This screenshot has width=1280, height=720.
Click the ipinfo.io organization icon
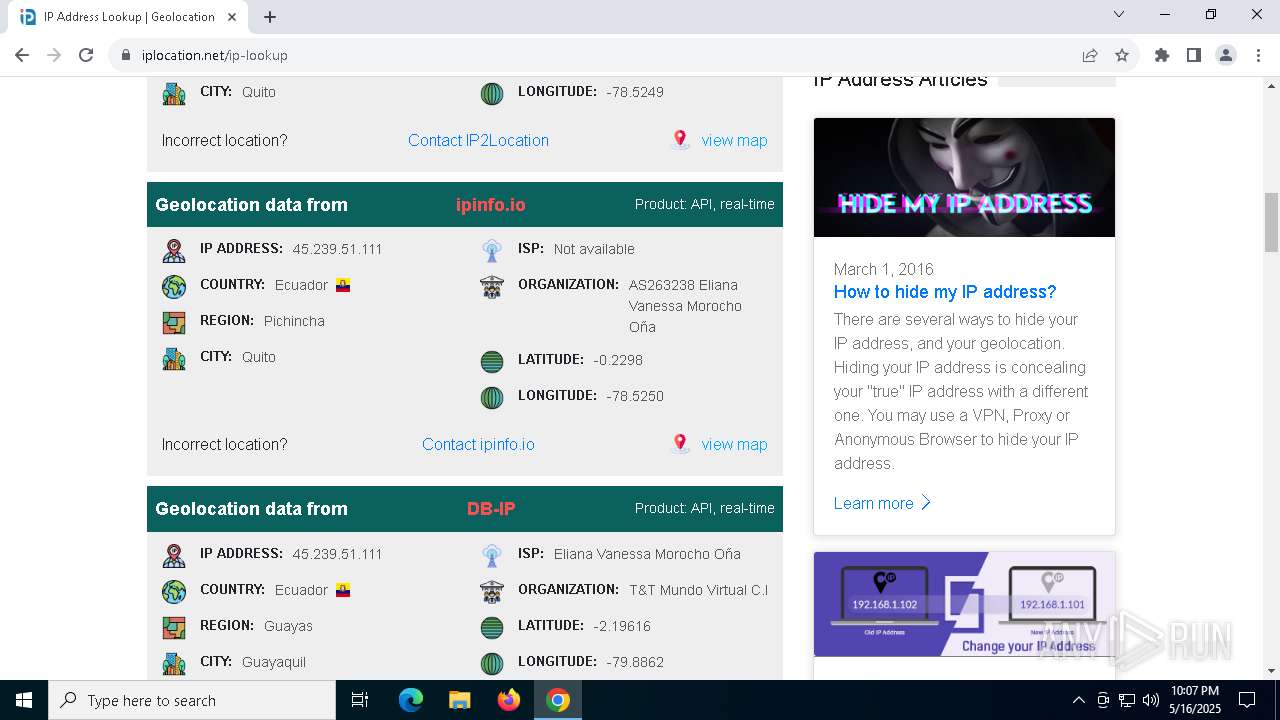point(492,287)
